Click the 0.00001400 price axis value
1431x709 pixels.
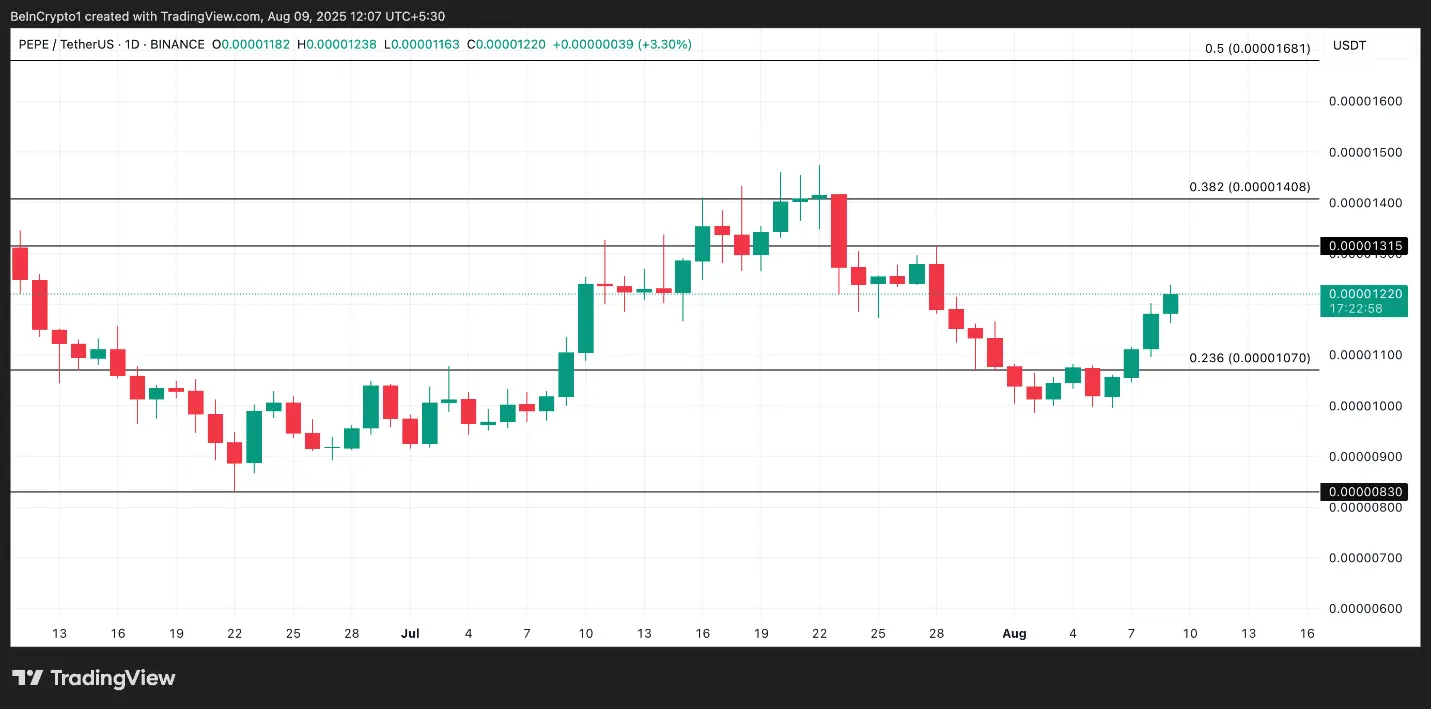coord(1365,203)
